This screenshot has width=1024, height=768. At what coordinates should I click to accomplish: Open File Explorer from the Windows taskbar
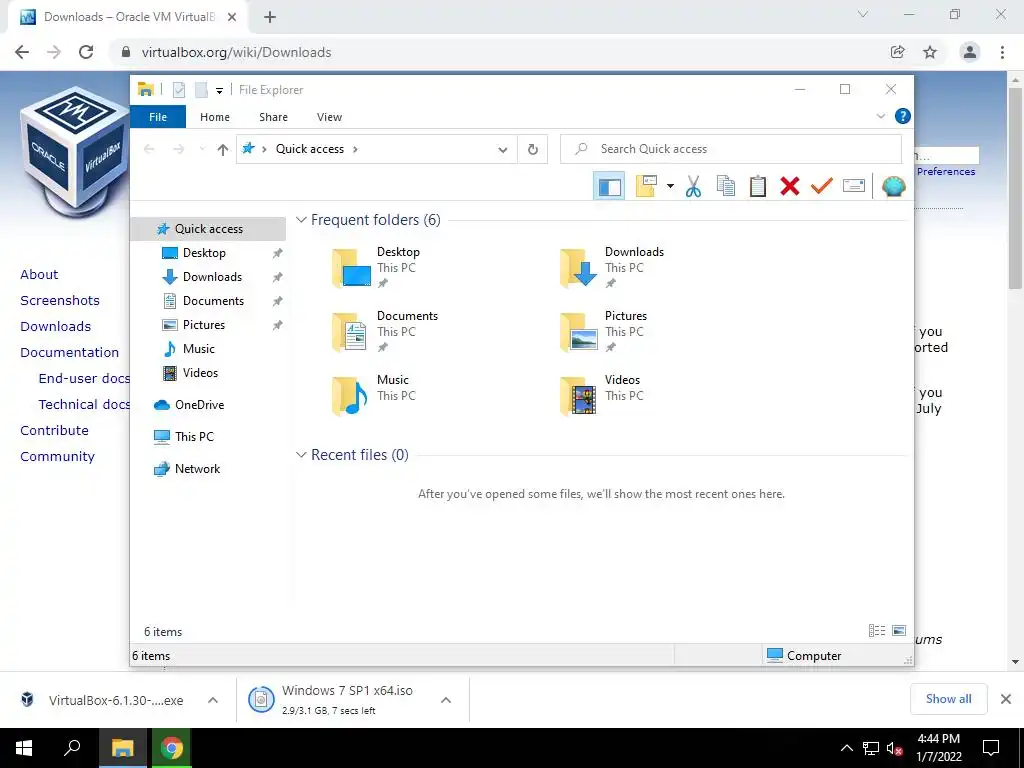pyautogui.click(x=122, y=748)
